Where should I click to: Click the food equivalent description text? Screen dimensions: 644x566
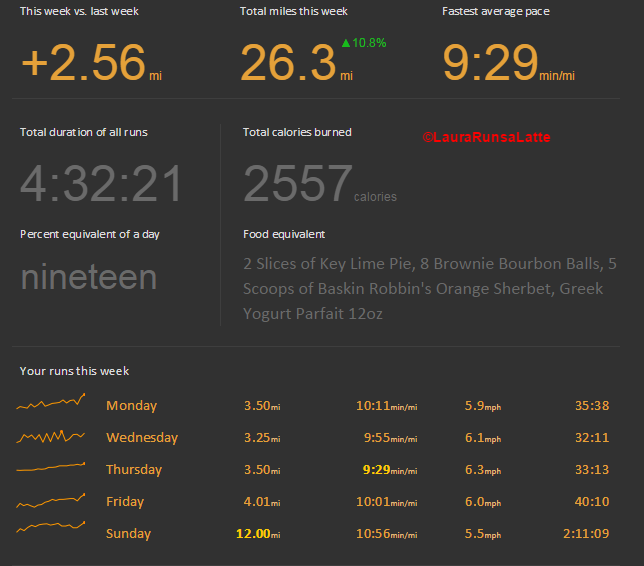point(429,289)
